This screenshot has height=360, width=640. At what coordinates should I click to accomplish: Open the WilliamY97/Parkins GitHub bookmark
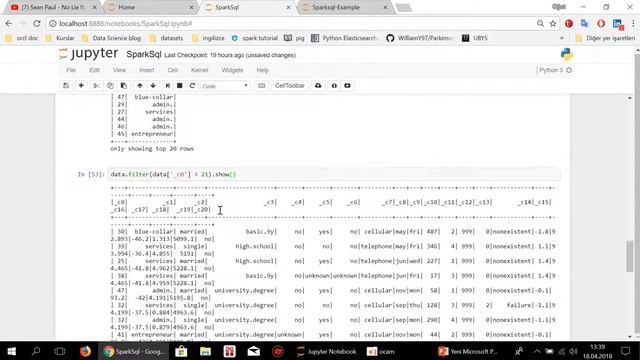tap(420, 38)
